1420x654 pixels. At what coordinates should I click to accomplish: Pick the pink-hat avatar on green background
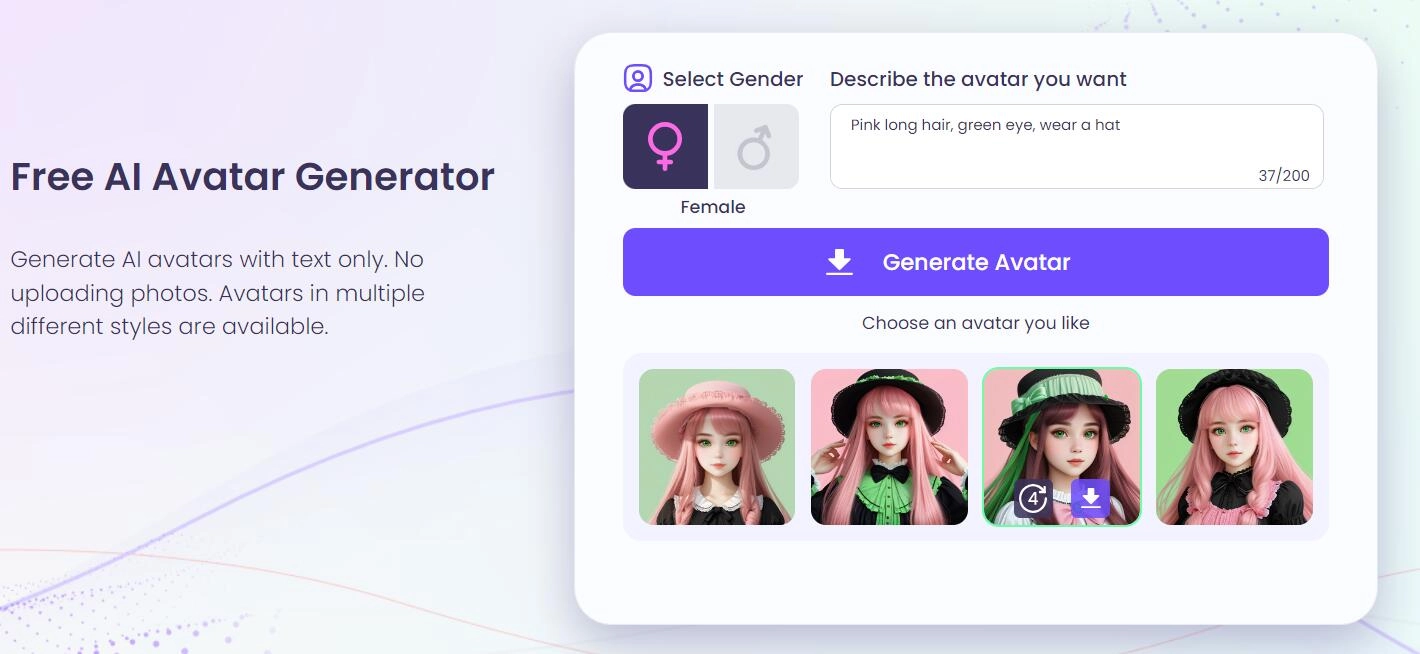tap(717, 447)
